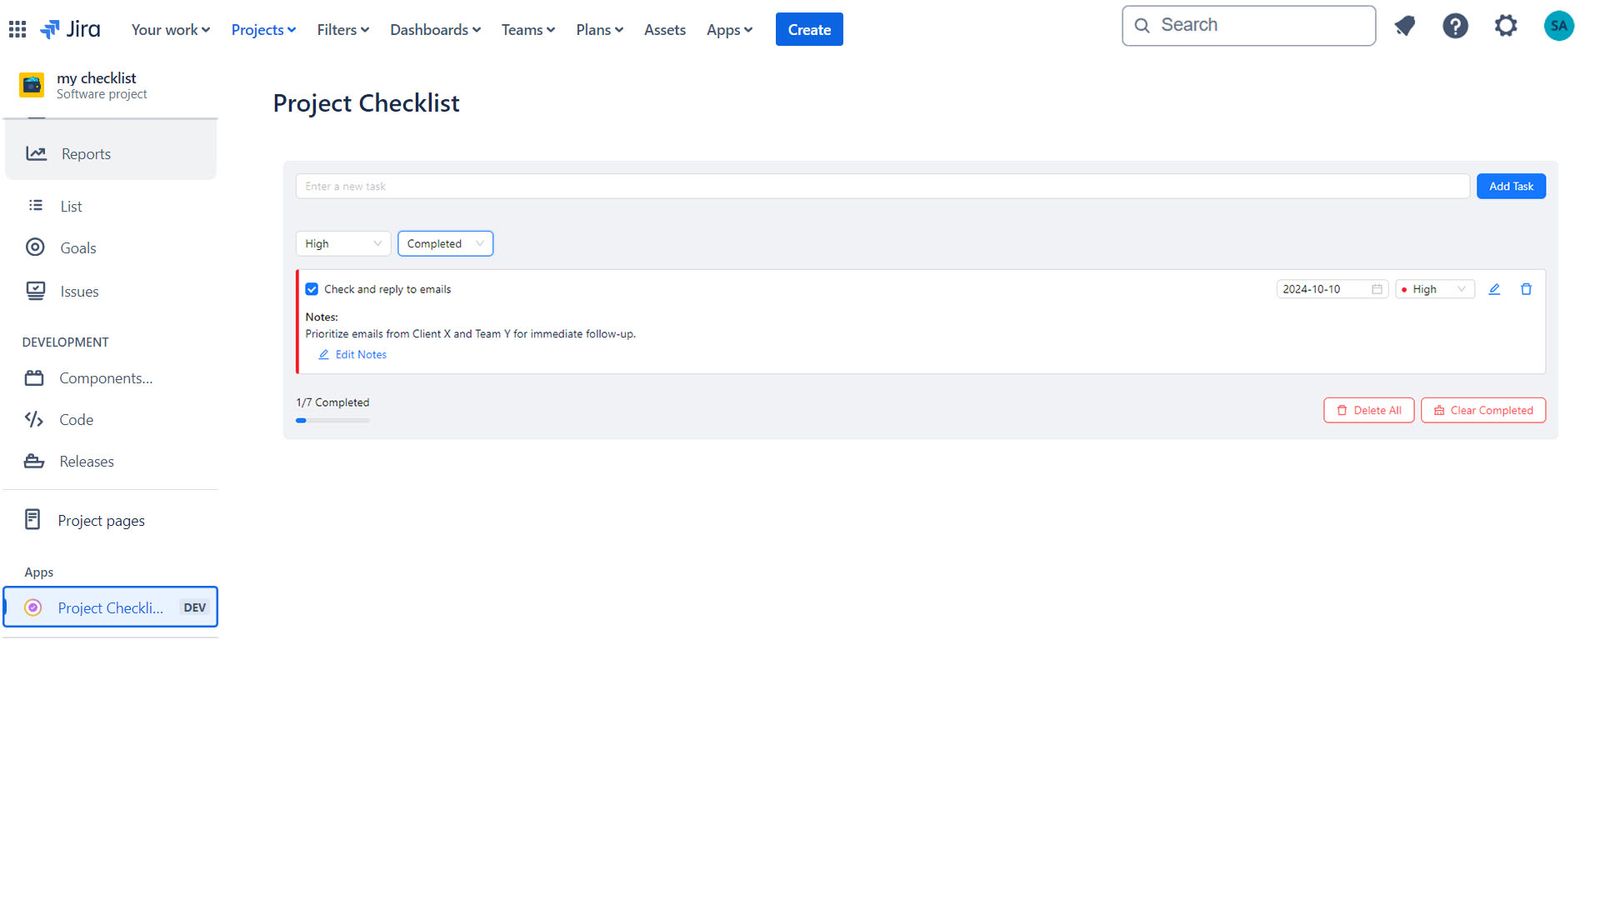The image size is (1600, 900).
Task: Click the Project pages document icon
Action: (x=32, y=520)
